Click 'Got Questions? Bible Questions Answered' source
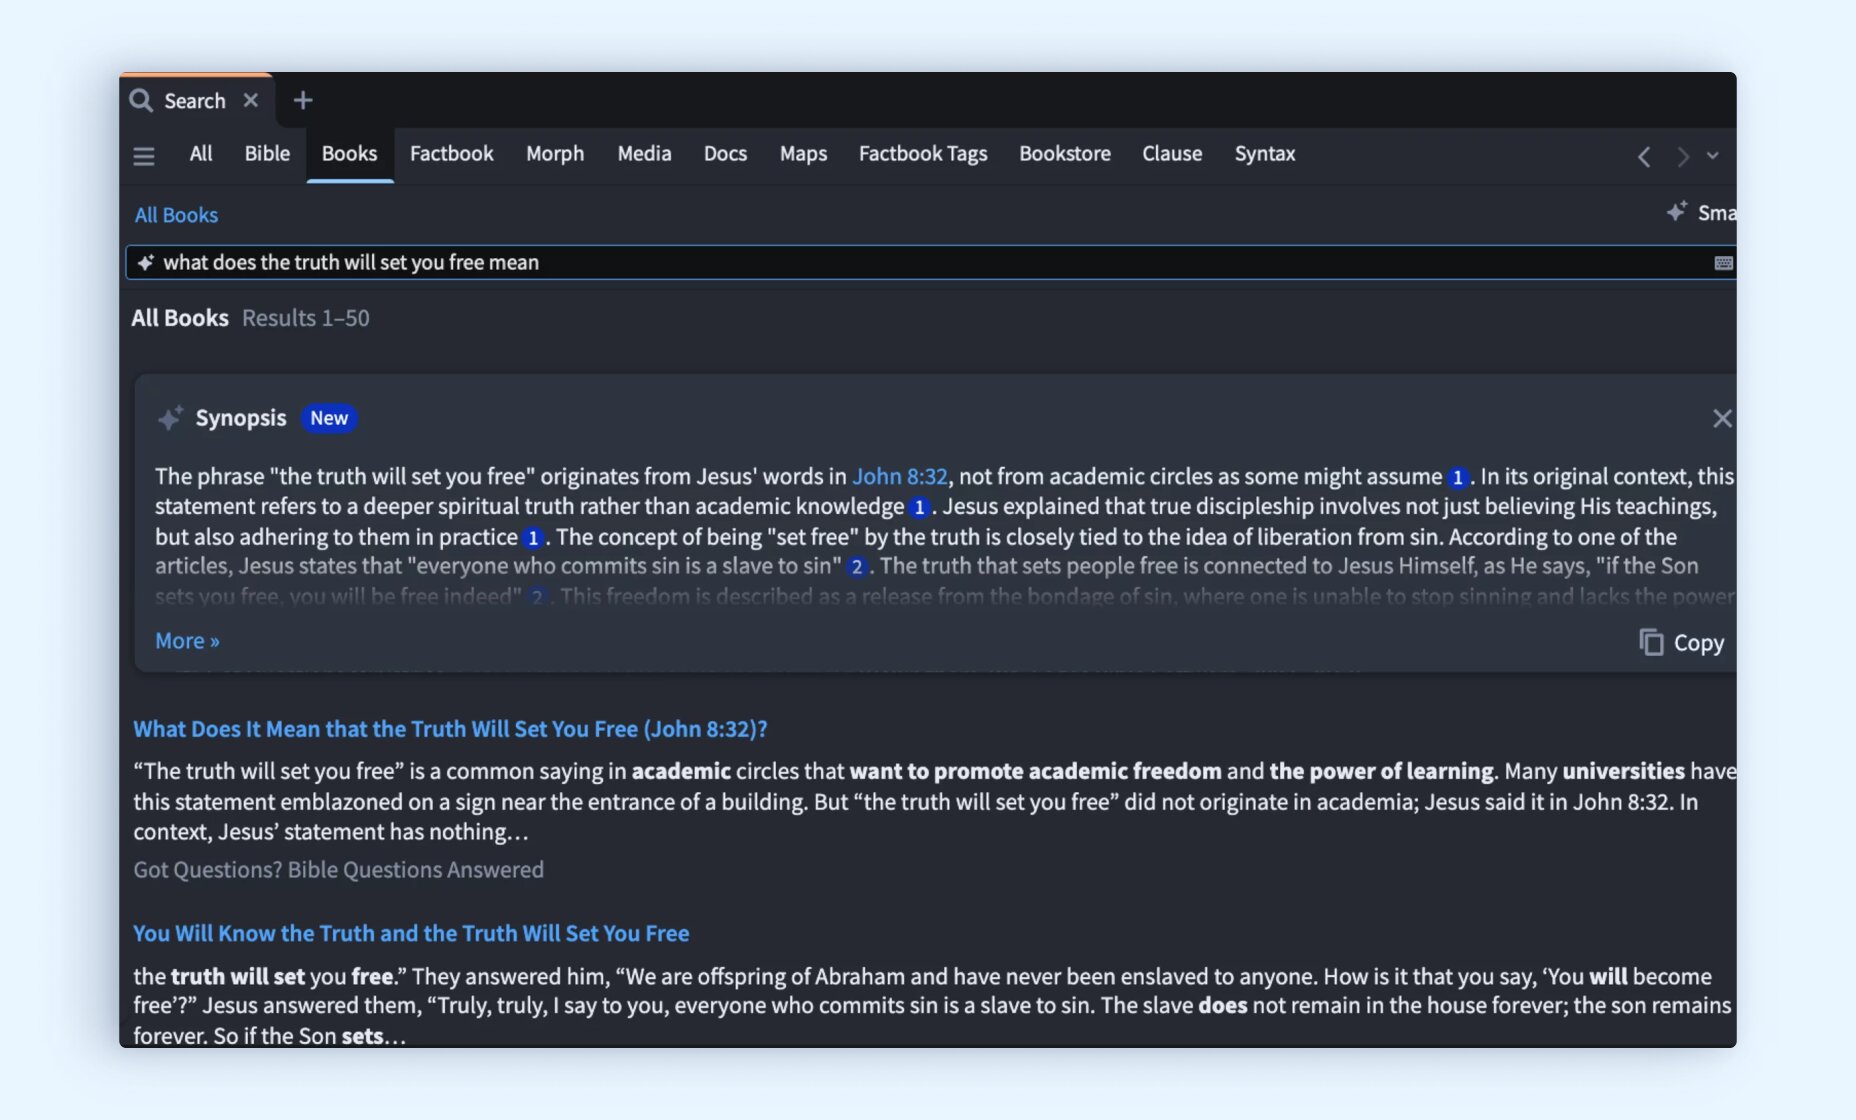This screenshot has height=1120, width=1856. 338,870
